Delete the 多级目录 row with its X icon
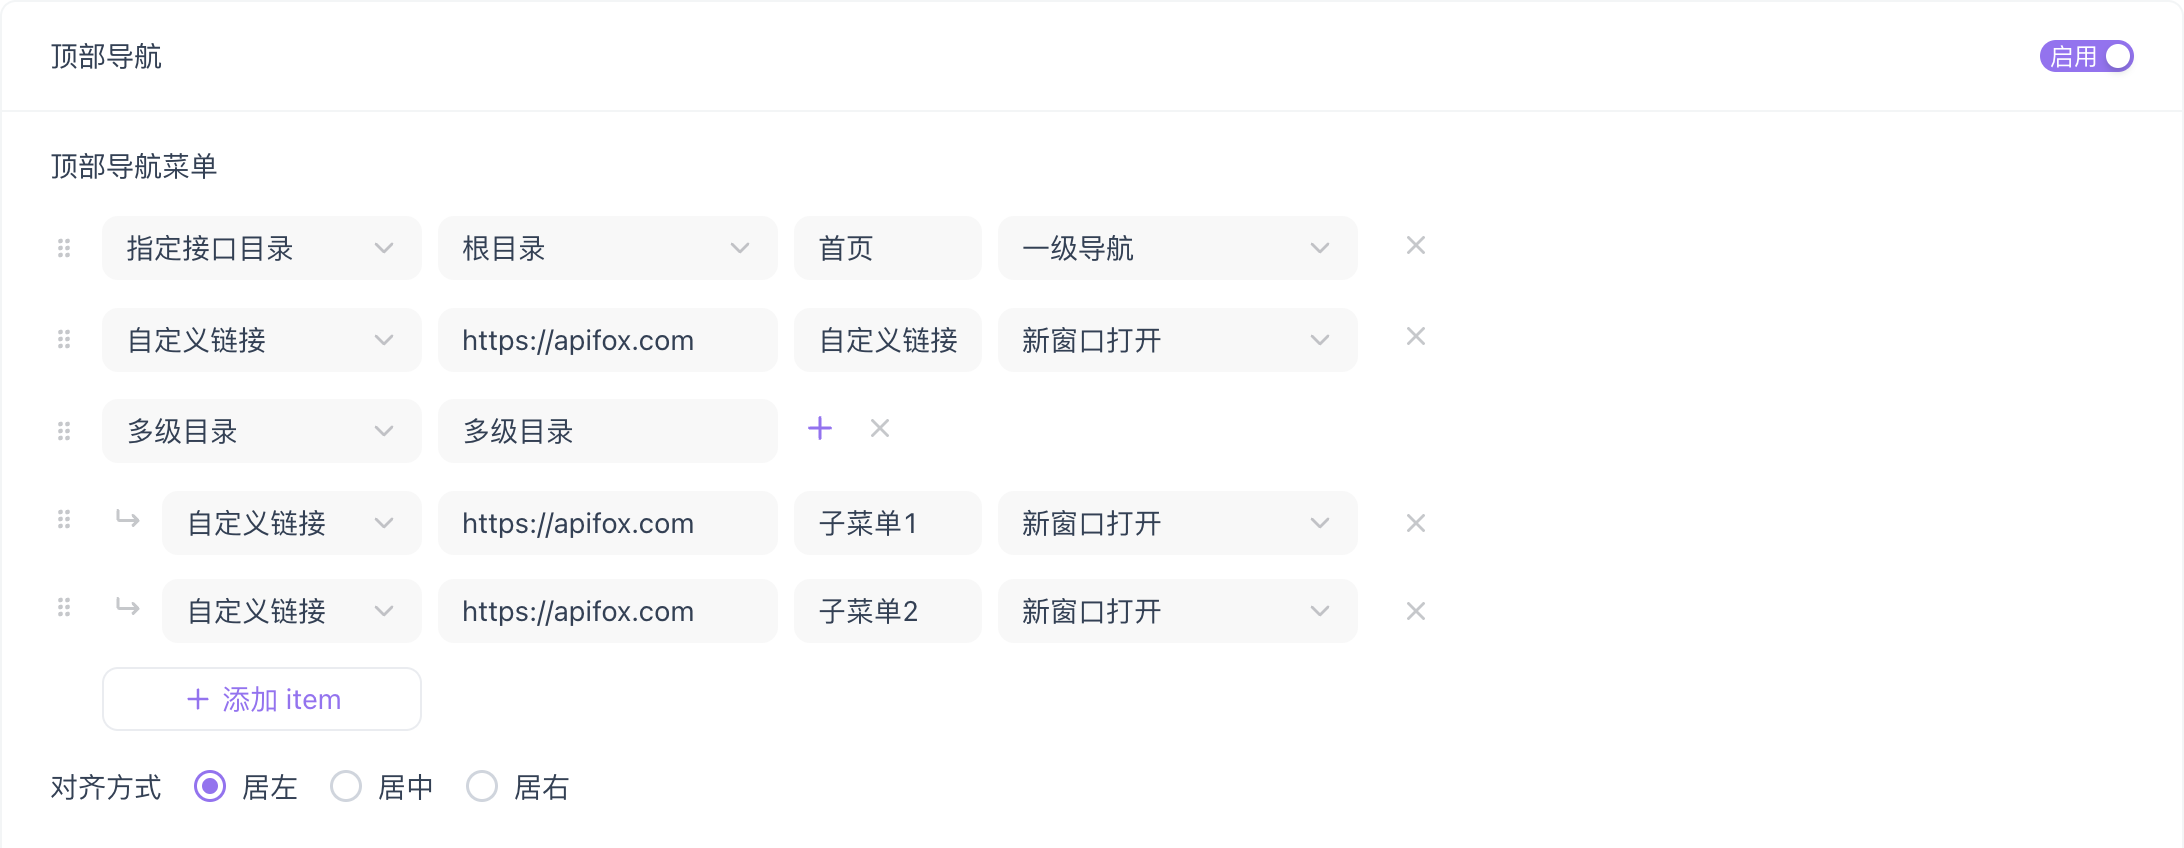 pos(880,427)
